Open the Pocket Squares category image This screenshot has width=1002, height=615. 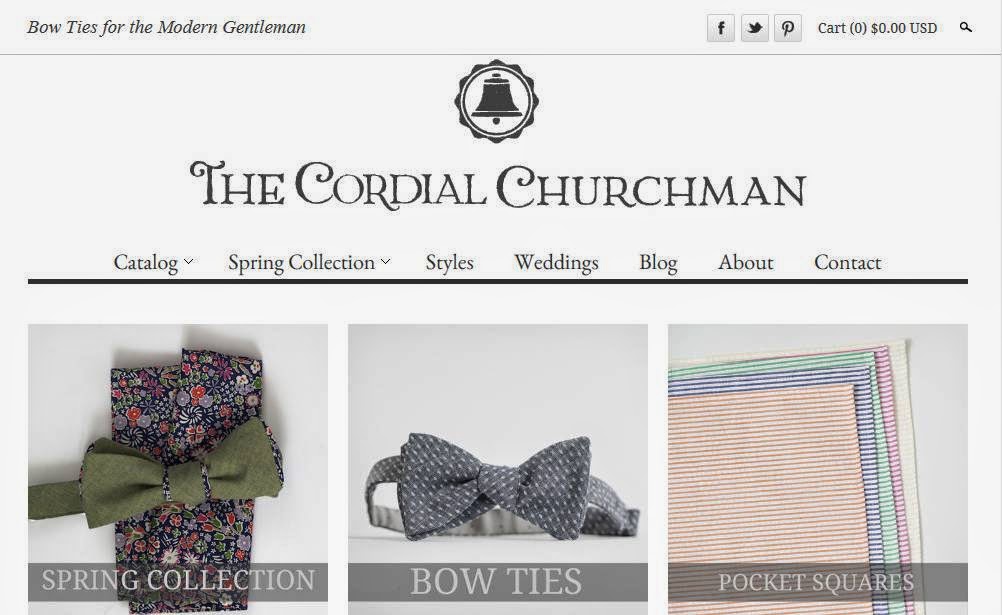click(x=818, y=469)
